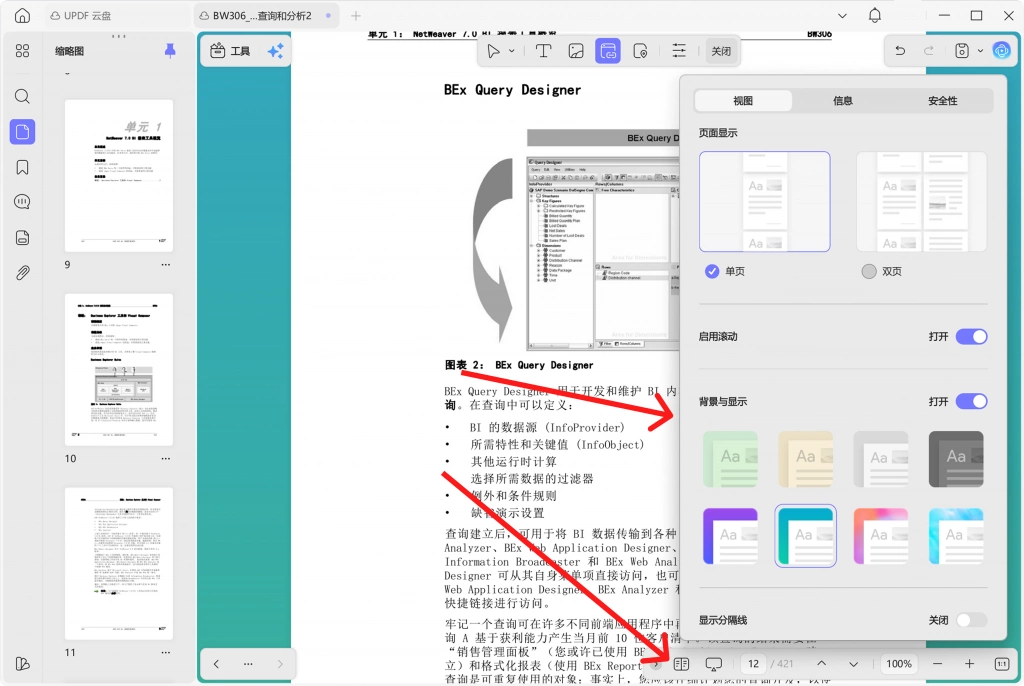The width and height of the screenshot is (1024, 686).
Task: Select the page thumbnails sidebar icon
Action: tap(22, 132)
